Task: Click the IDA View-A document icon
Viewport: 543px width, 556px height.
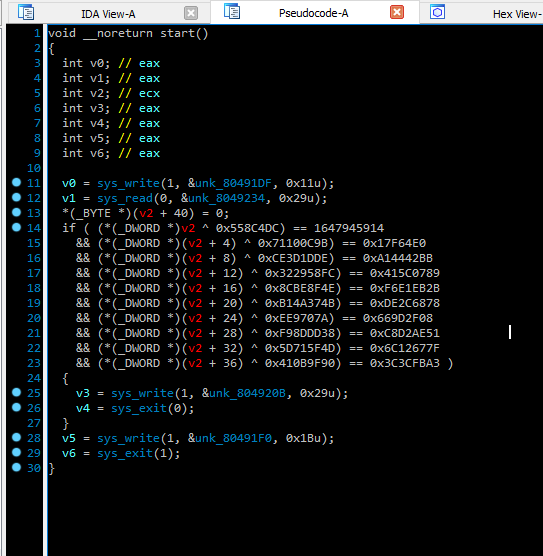Action: click(26, 12)
